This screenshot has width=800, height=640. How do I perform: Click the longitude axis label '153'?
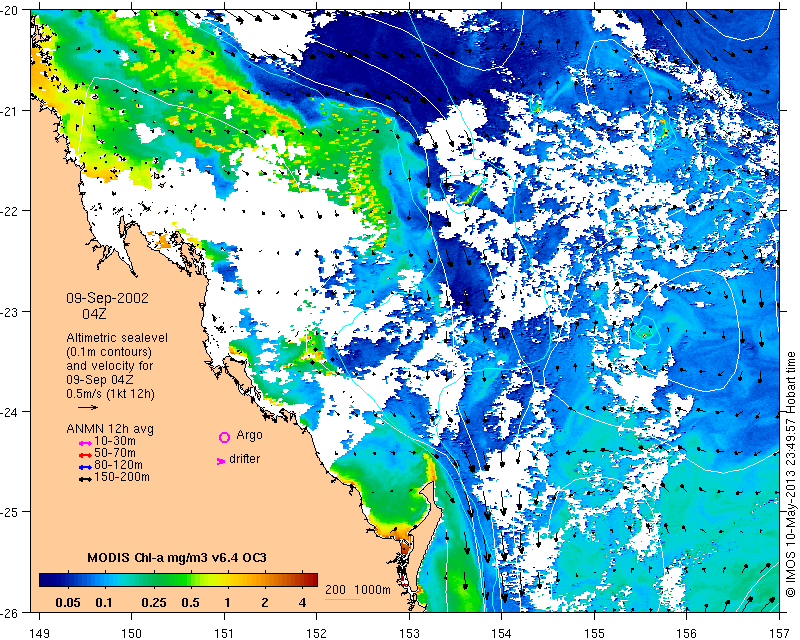coord(409,633)
